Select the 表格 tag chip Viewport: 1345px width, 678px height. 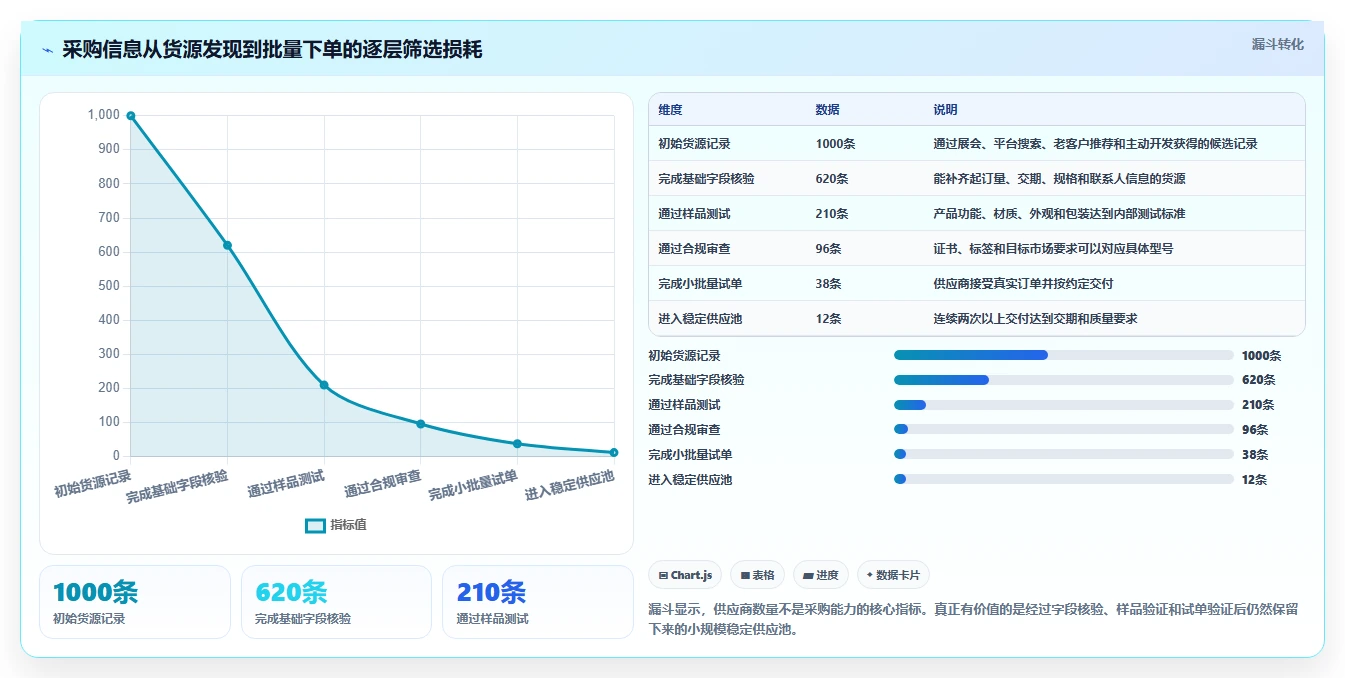(757, 575)
